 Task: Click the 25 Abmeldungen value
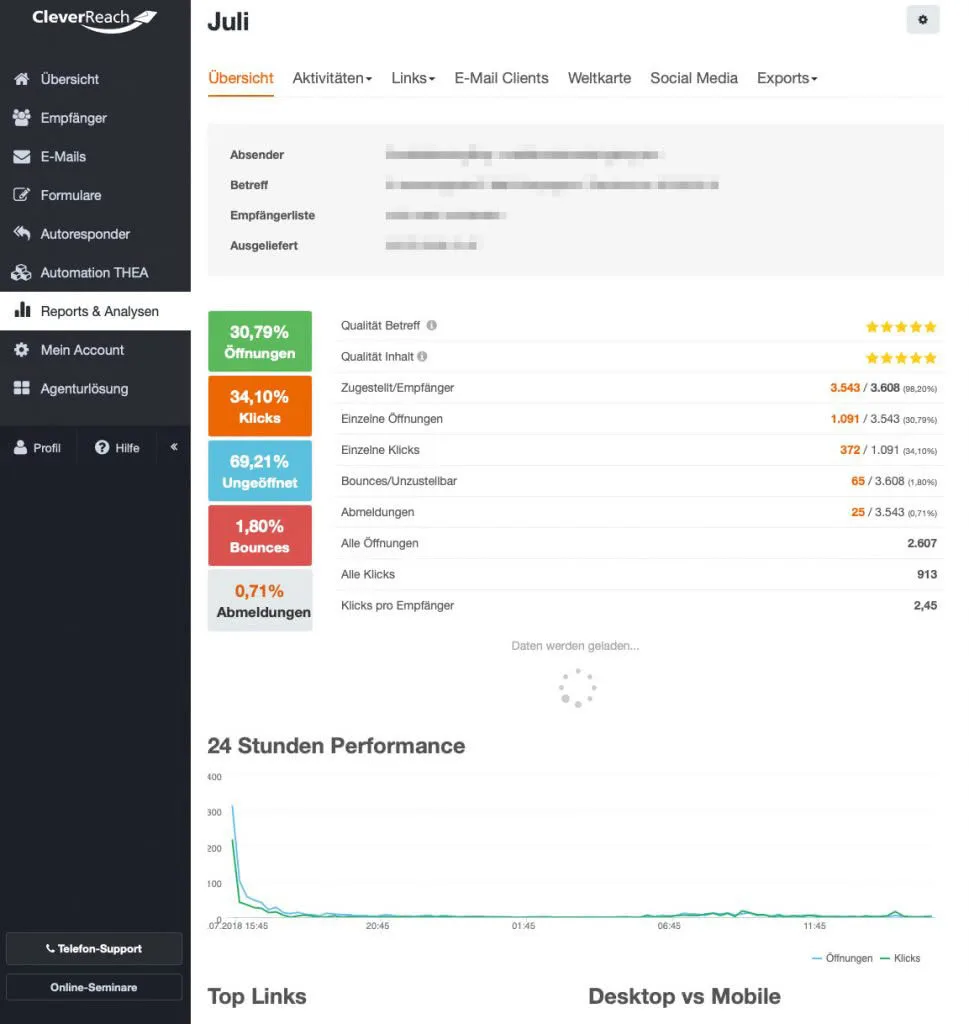pyautogui.click(x=857, y=512)
